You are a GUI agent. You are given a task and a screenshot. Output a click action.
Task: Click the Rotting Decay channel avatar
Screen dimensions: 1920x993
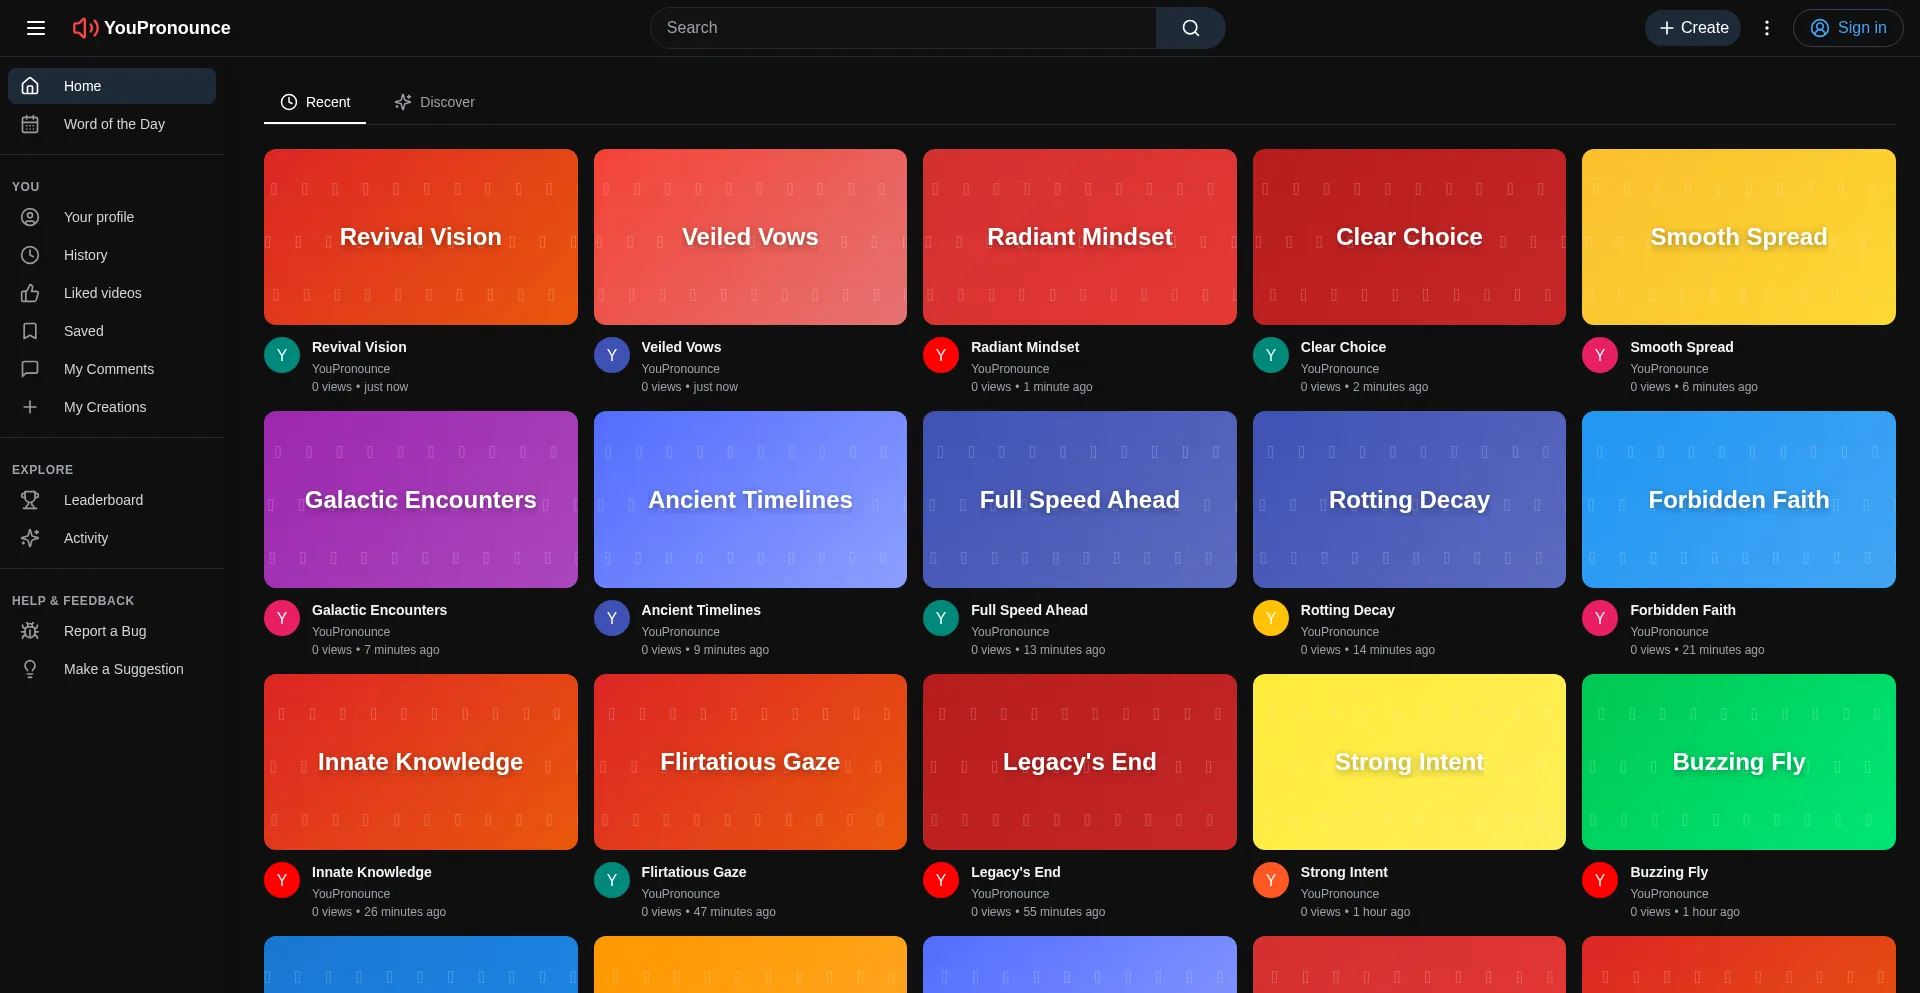(1270, 618)
